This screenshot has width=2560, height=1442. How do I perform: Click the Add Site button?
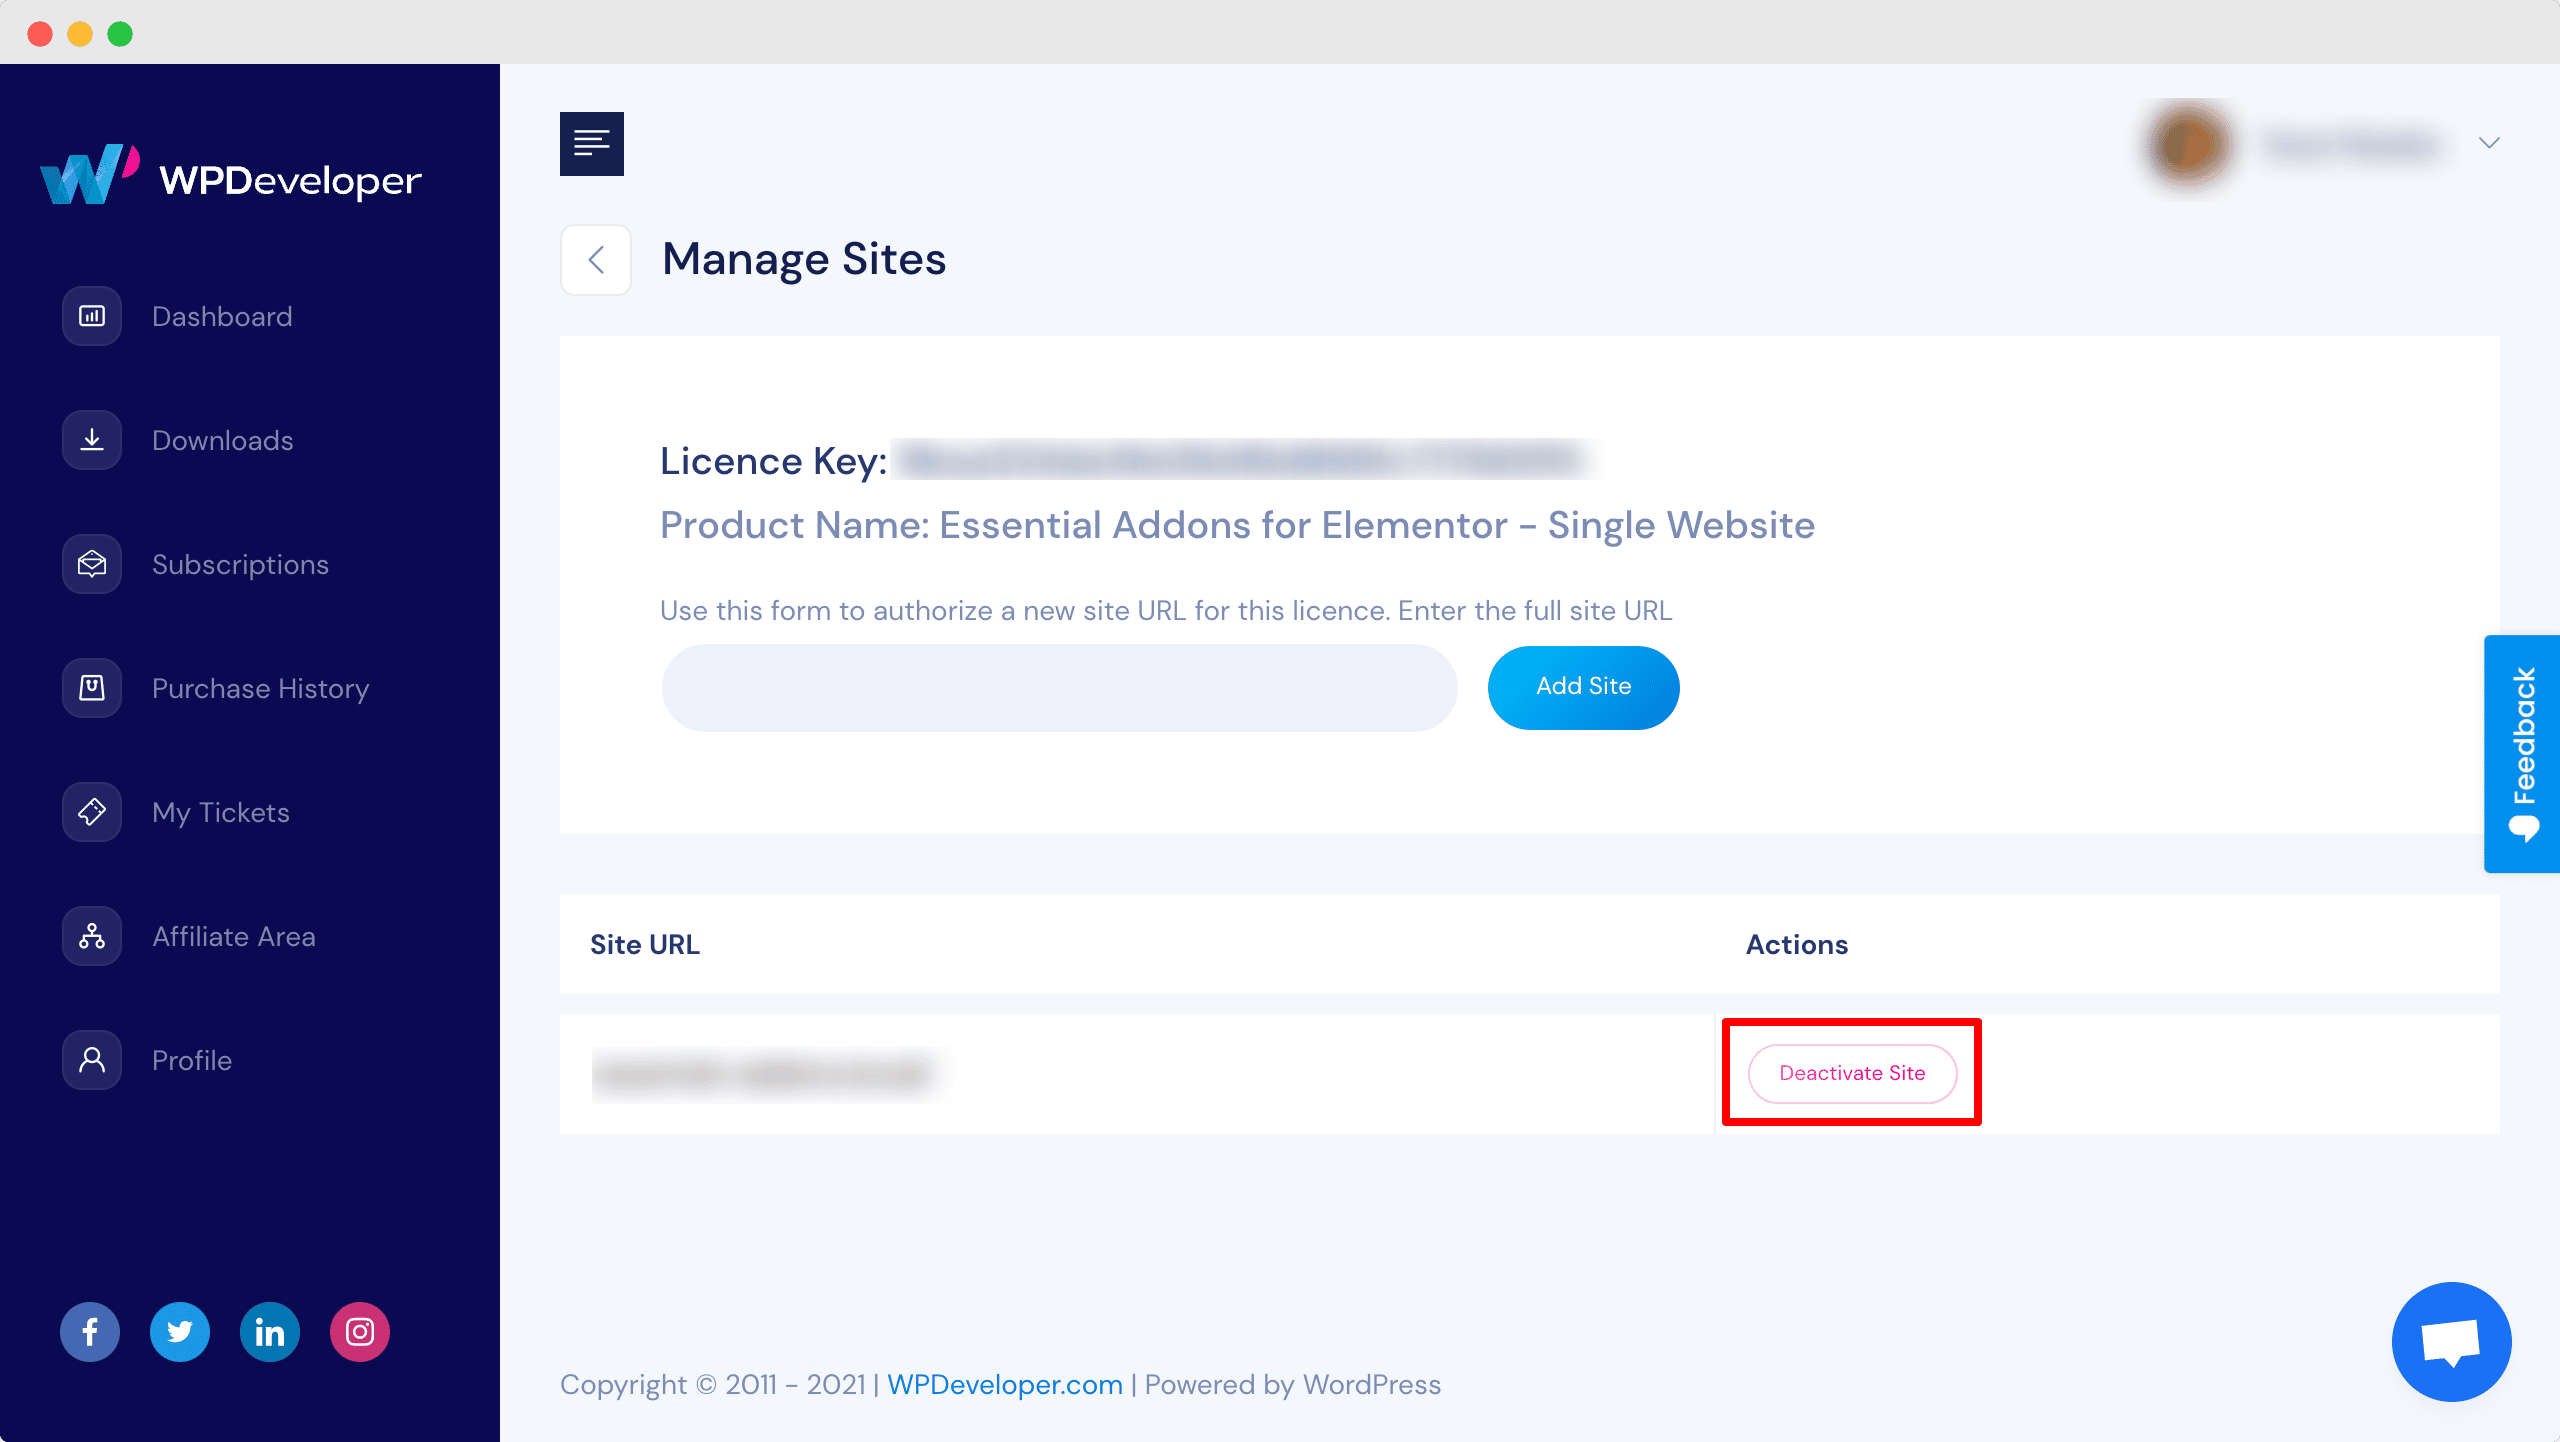coord(1583,687)
